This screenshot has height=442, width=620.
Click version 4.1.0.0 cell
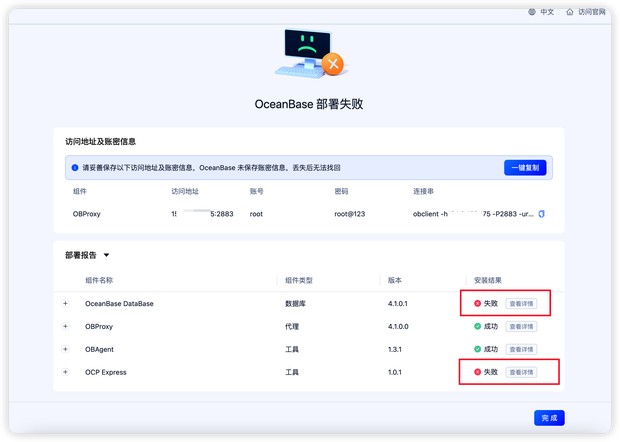398,327
